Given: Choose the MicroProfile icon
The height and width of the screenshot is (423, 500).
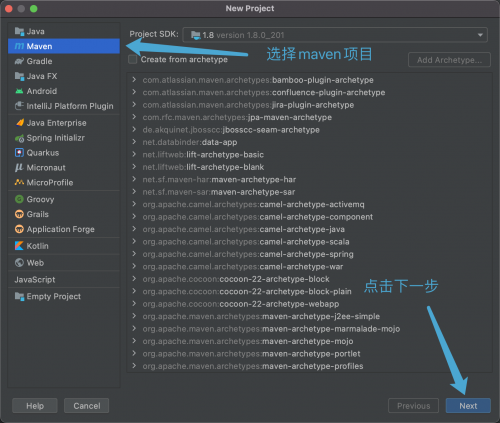Looking at the screenshot, I should coord(19,182).
